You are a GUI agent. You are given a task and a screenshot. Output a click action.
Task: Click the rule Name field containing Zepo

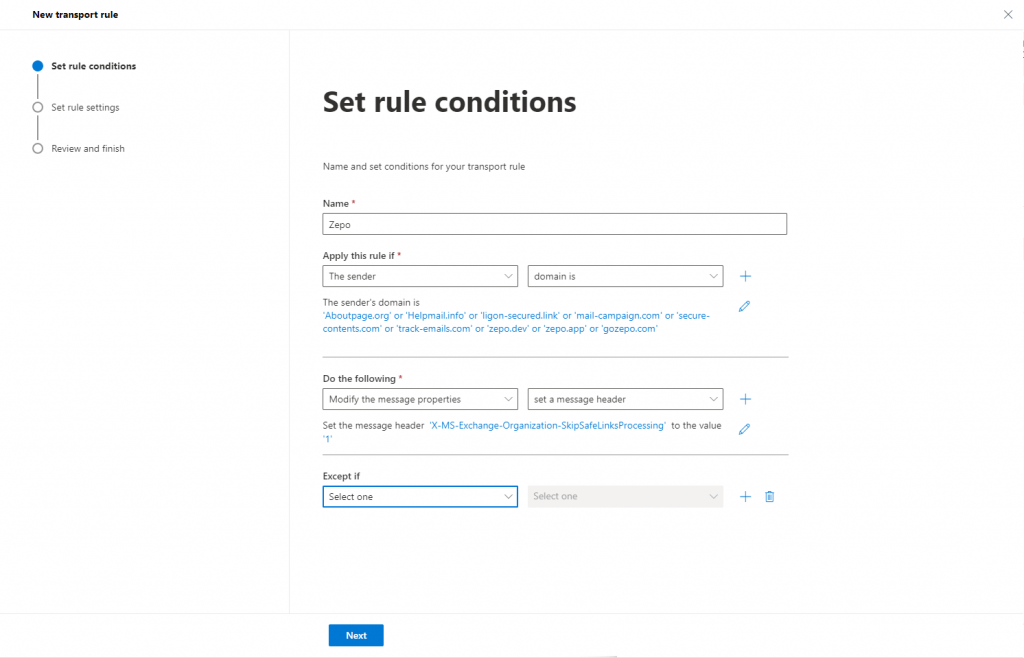click(x=555, y=225)
